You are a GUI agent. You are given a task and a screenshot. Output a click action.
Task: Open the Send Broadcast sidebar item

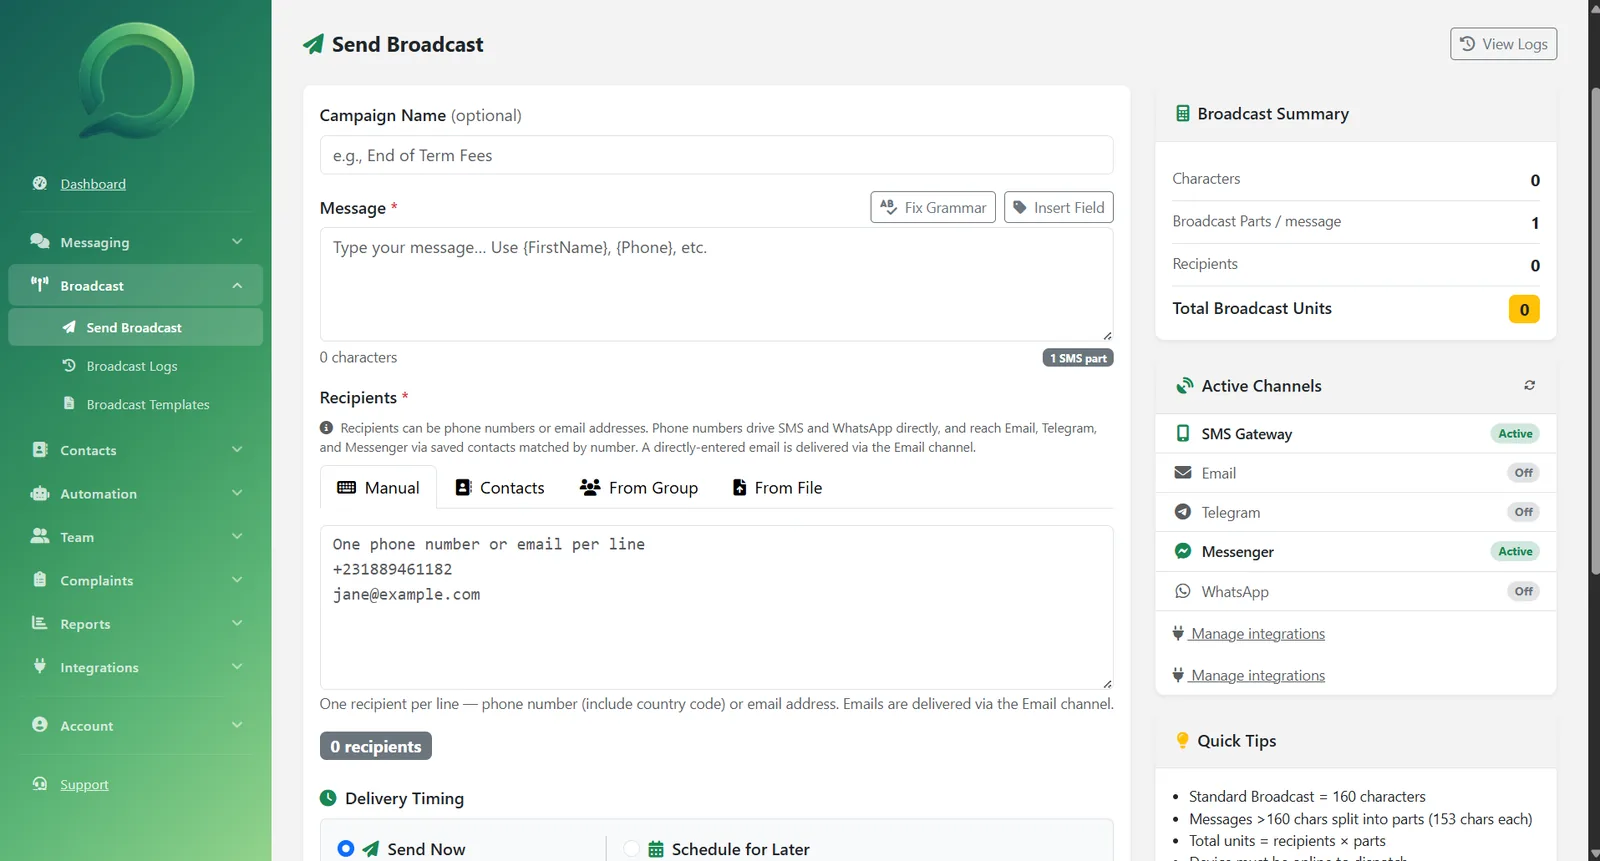135,327
